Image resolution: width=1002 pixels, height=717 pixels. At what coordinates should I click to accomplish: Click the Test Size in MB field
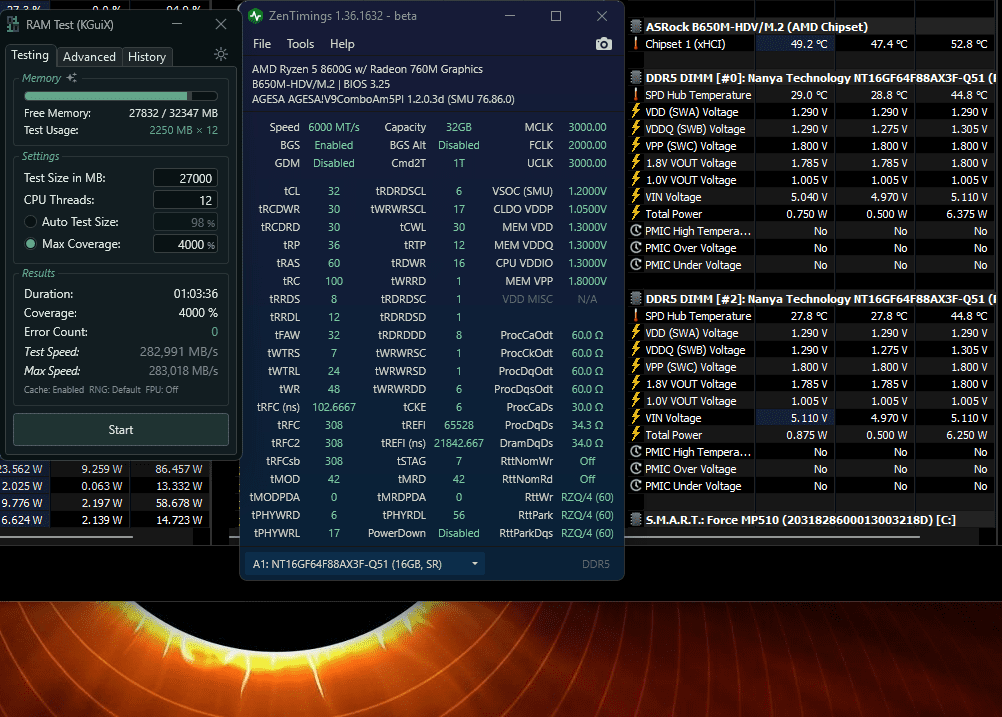coord(185,178)
